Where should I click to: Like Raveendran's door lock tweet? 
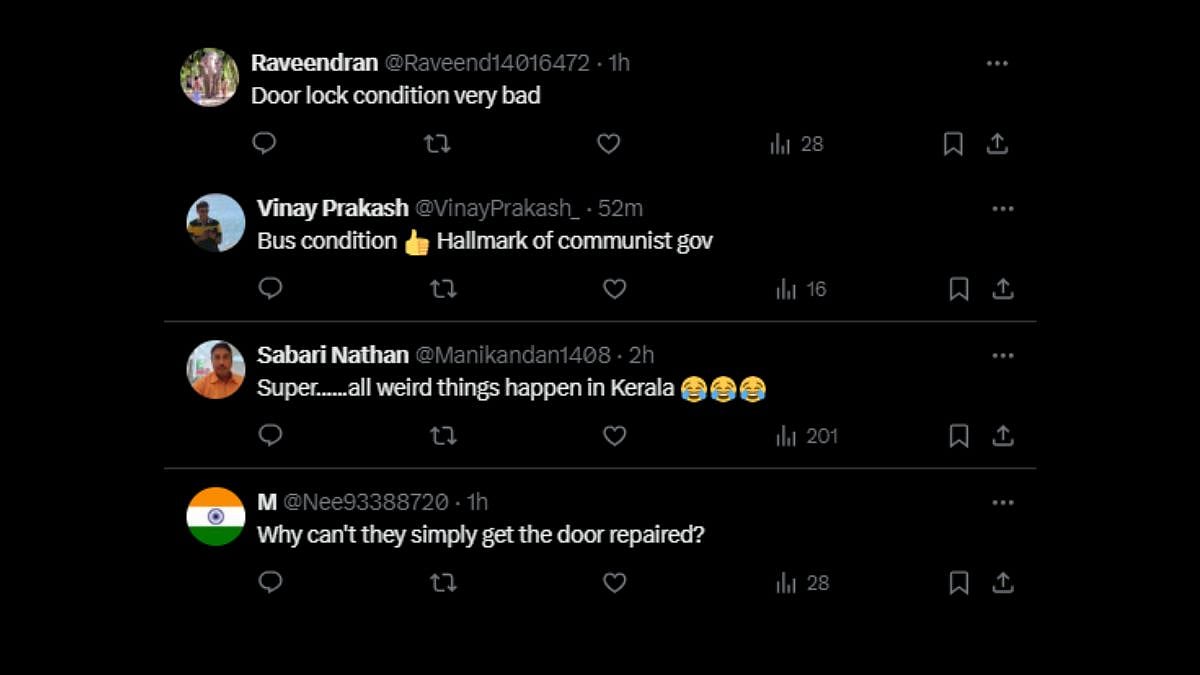[609, 144]
